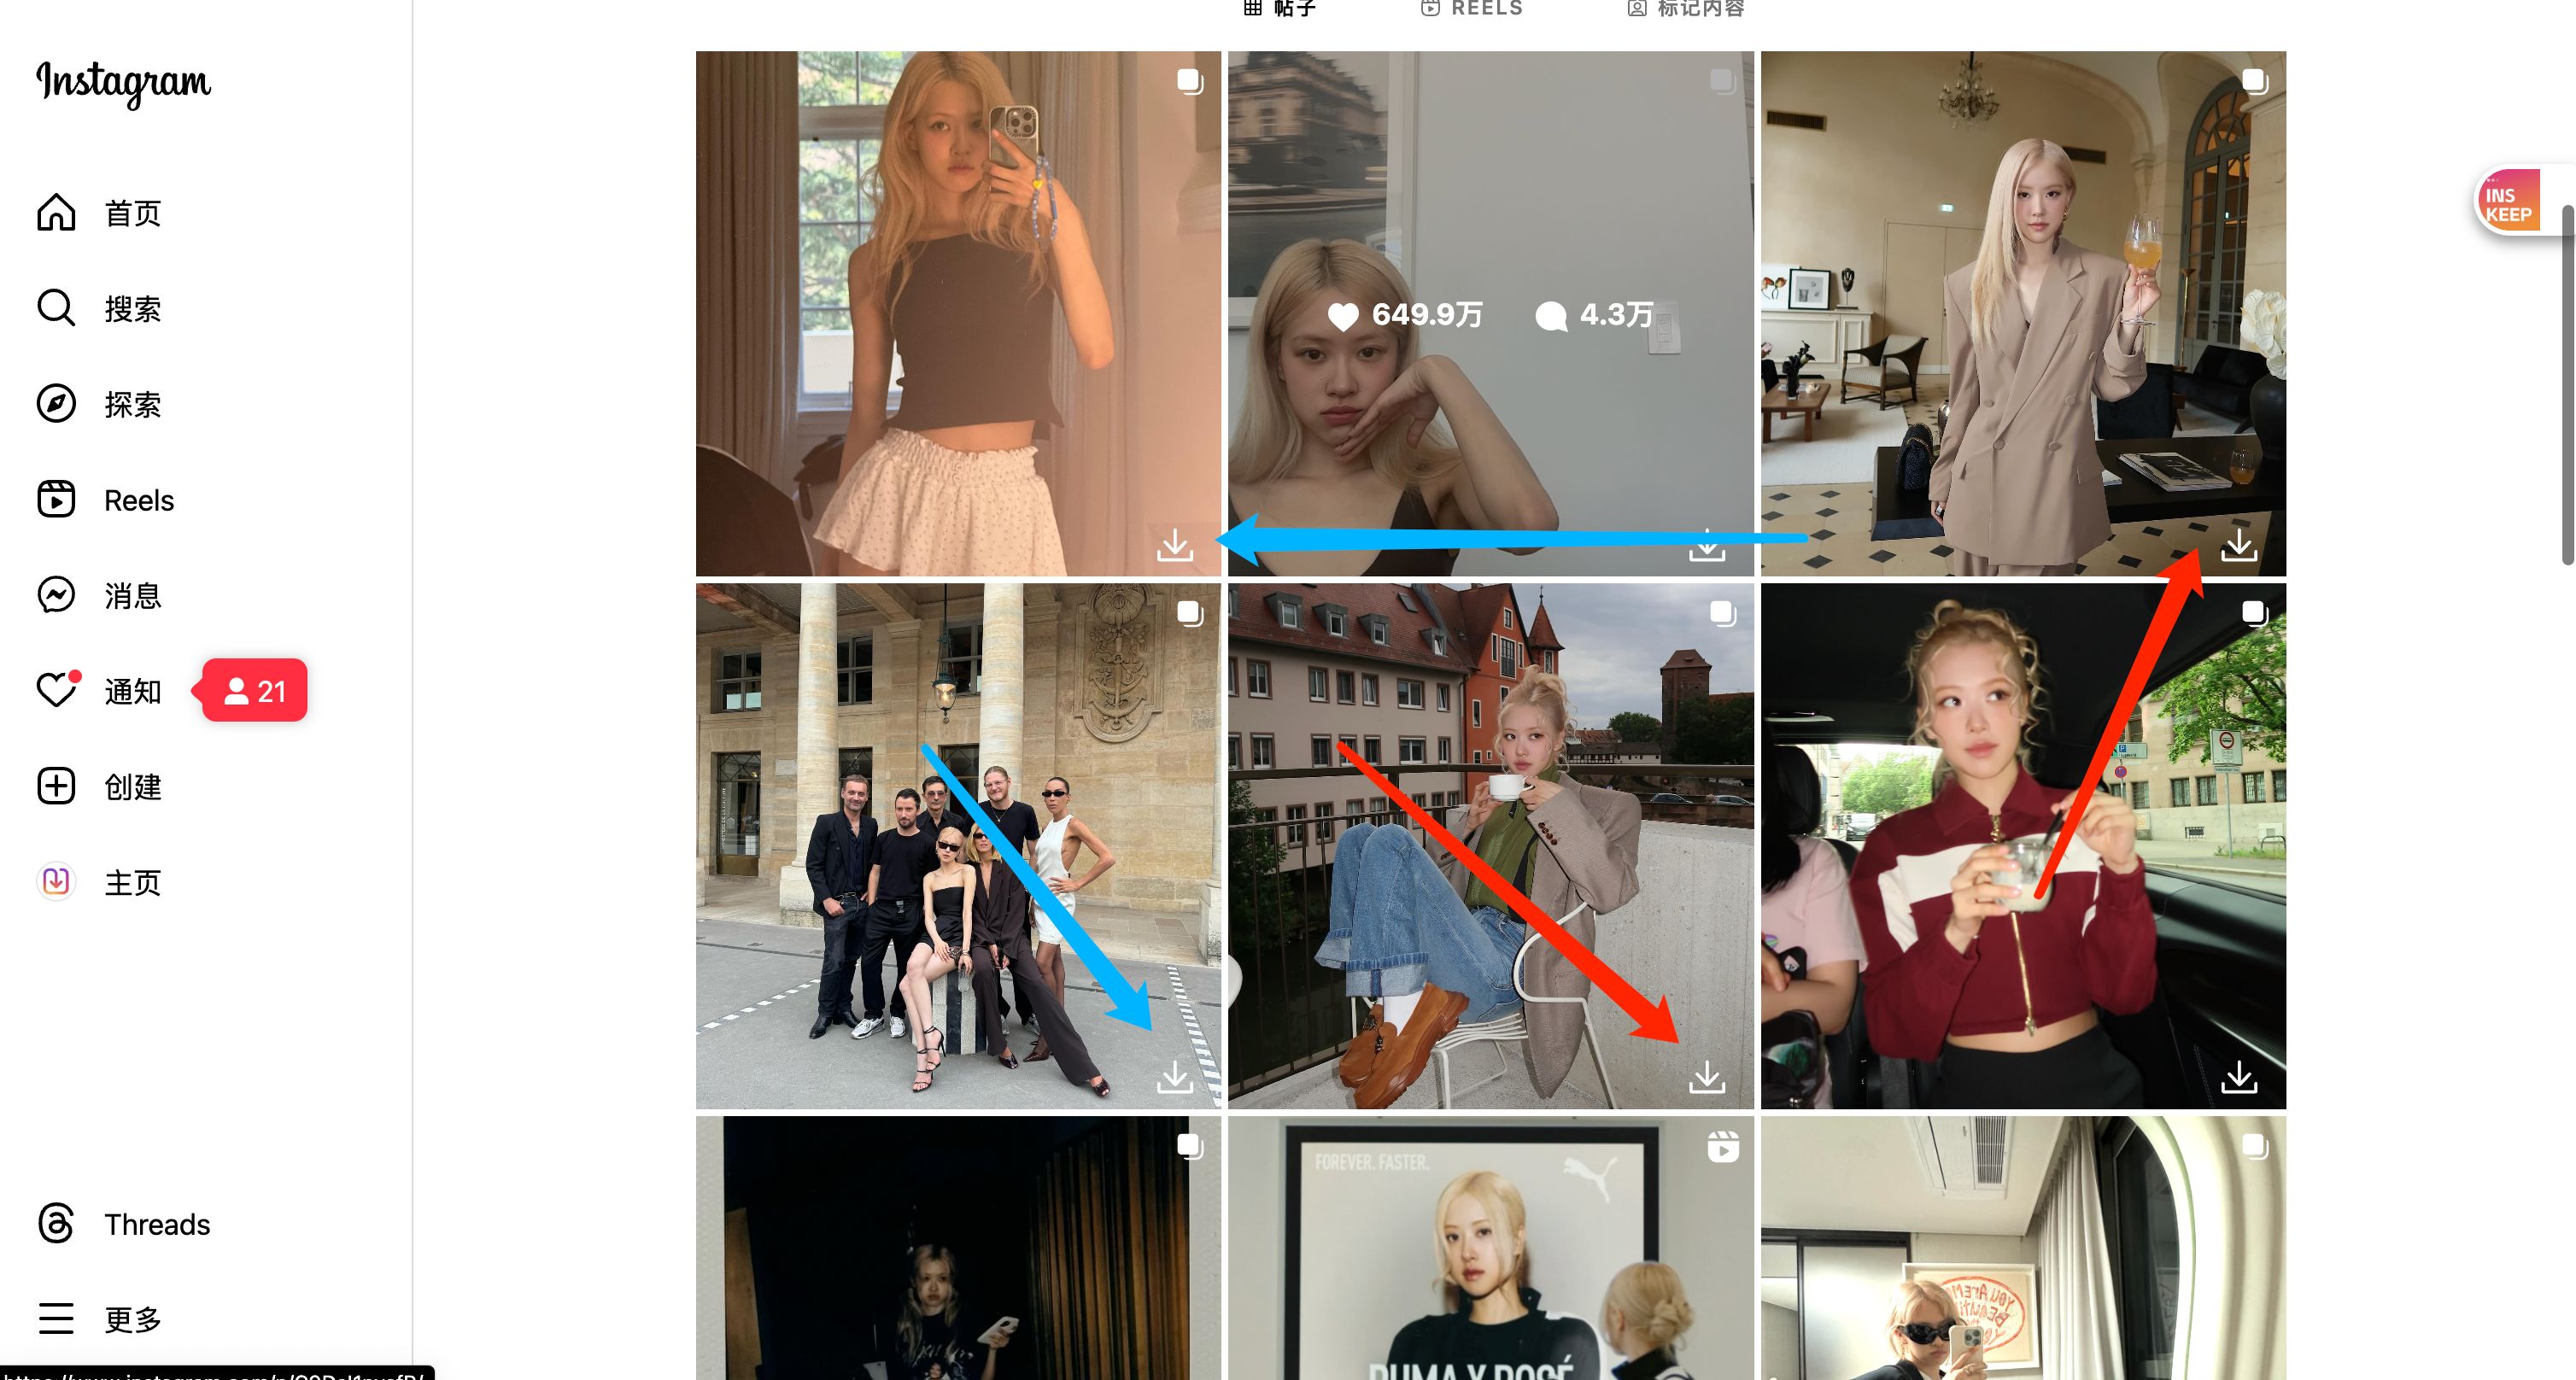This screenshot has height=1380, width=2576.
Task: Click the profile home page icon
Action: click(56, 880)
